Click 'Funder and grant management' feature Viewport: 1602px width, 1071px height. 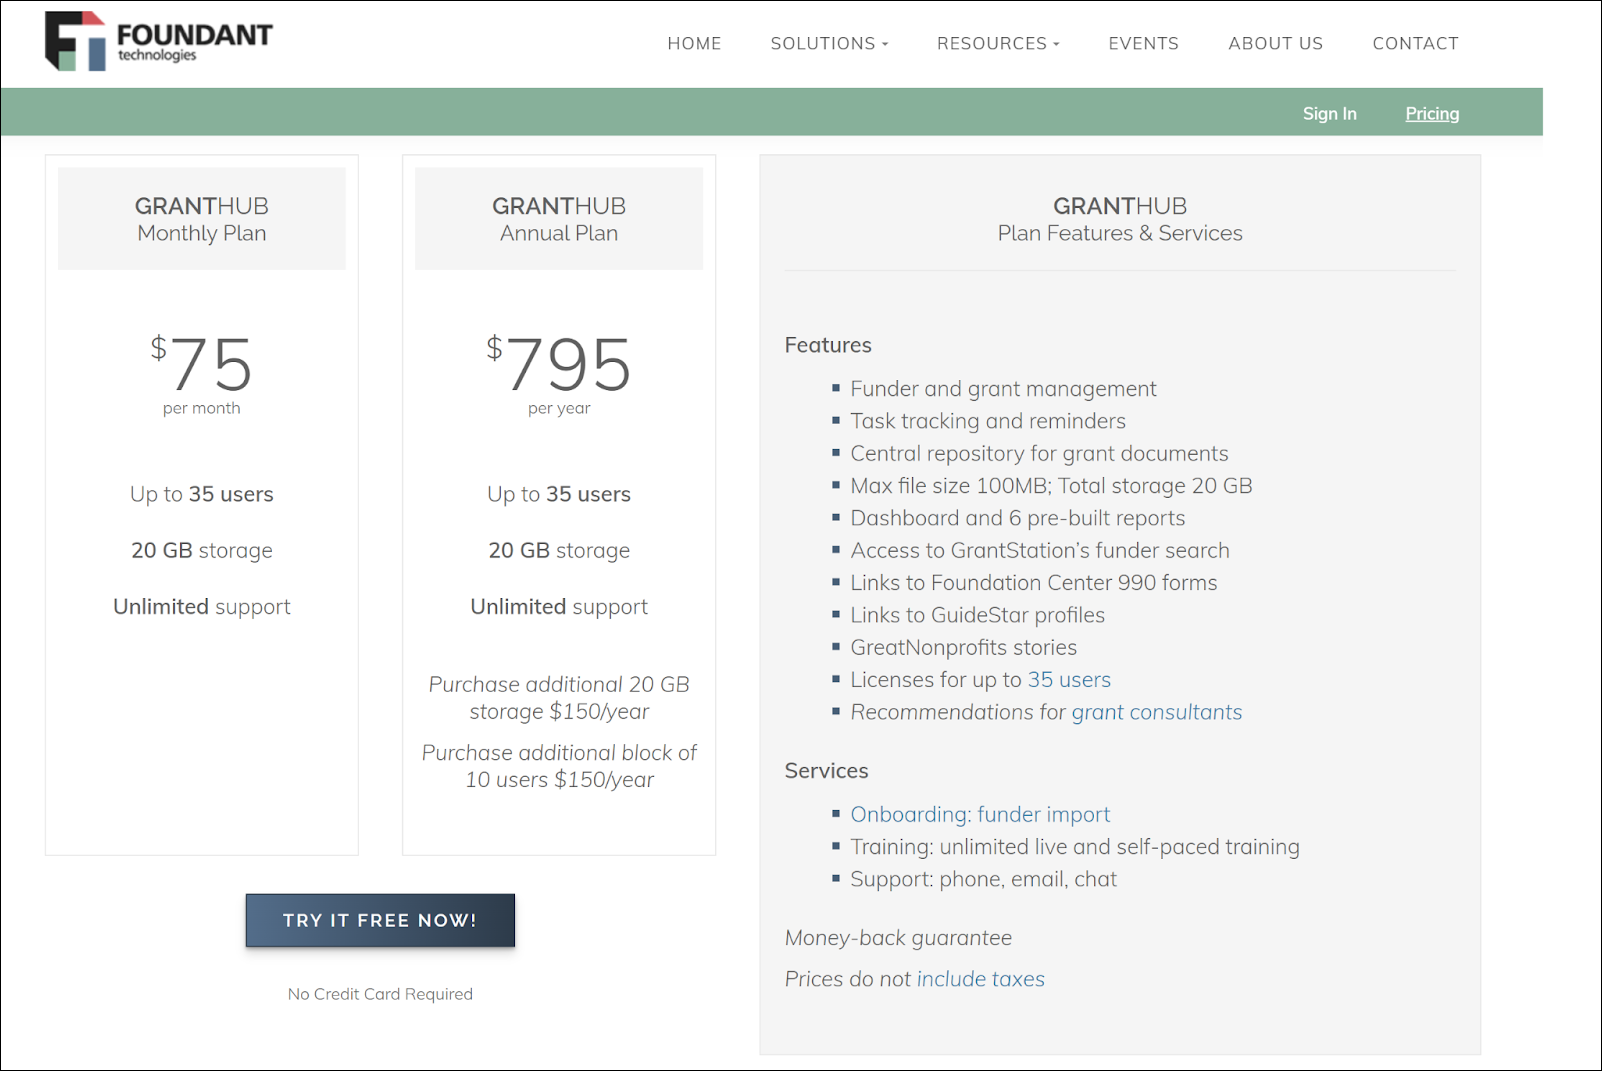click(x=1003, y=389)
